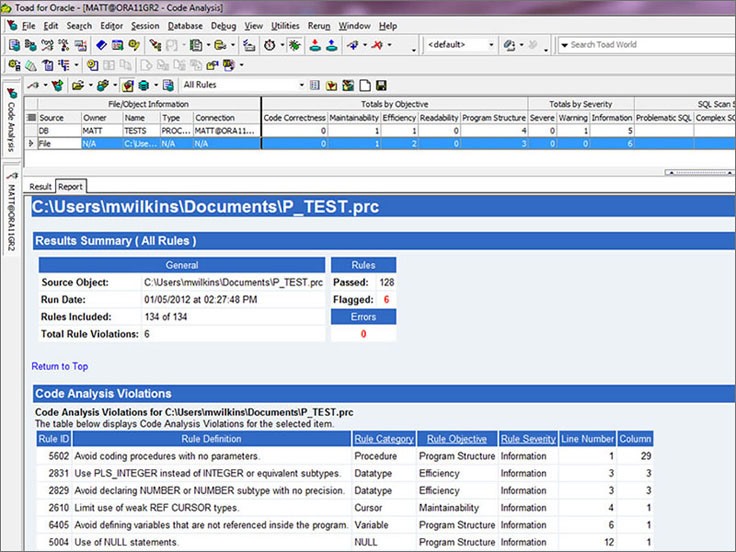This screenshot has height=552, width=736.
Task: Click the tree-structure icon in second toolbar
Action: coord(63,65)
